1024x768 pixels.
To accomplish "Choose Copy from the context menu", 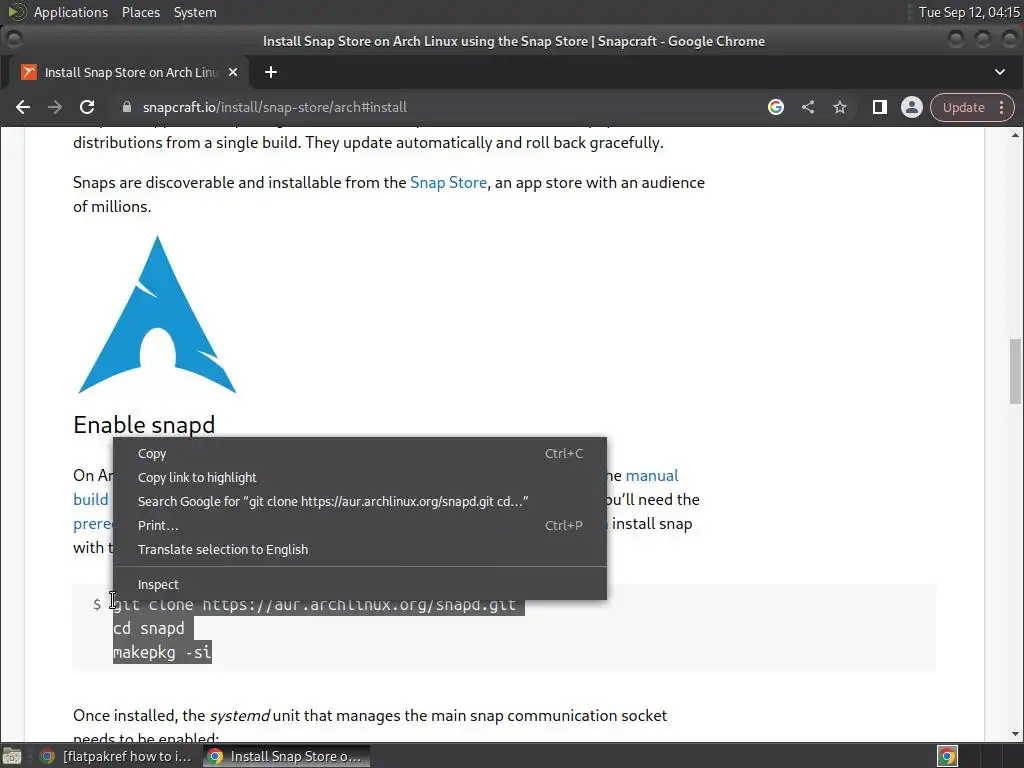I will coord(360,453).
